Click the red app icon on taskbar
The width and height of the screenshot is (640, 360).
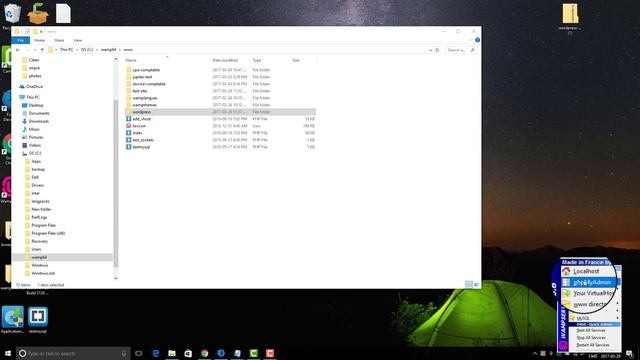(270, 353)
